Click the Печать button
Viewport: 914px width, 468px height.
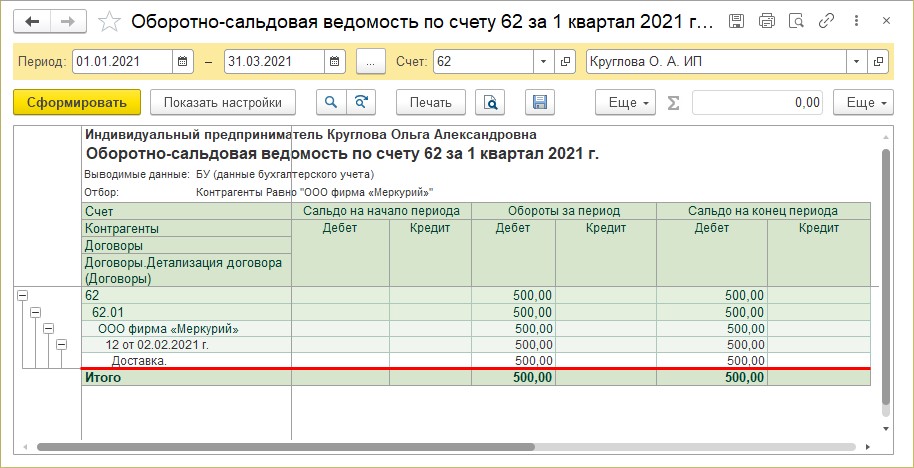[x=430, y=102]
